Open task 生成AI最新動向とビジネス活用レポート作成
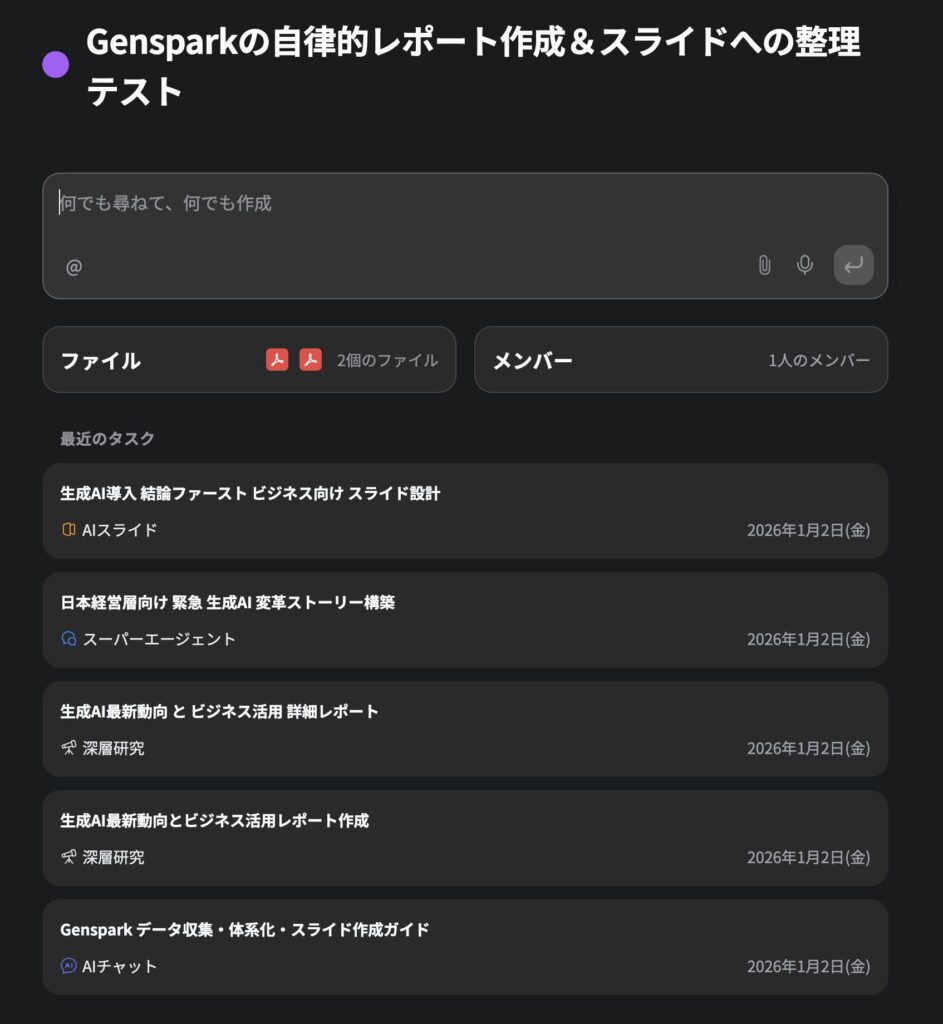This screenshot has width=943, height=1024. 215,820
